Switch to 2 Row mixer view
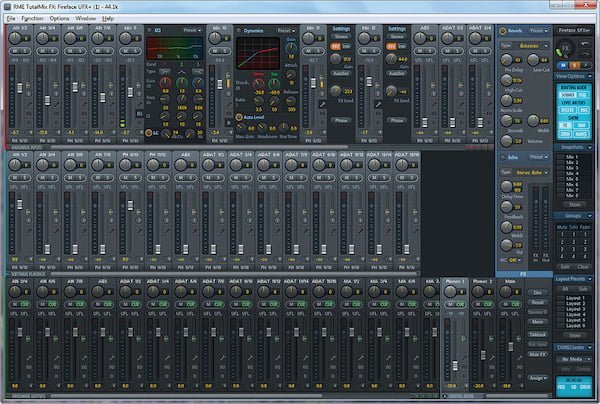Viewport: 600px width, 404px height. point(565,134)
